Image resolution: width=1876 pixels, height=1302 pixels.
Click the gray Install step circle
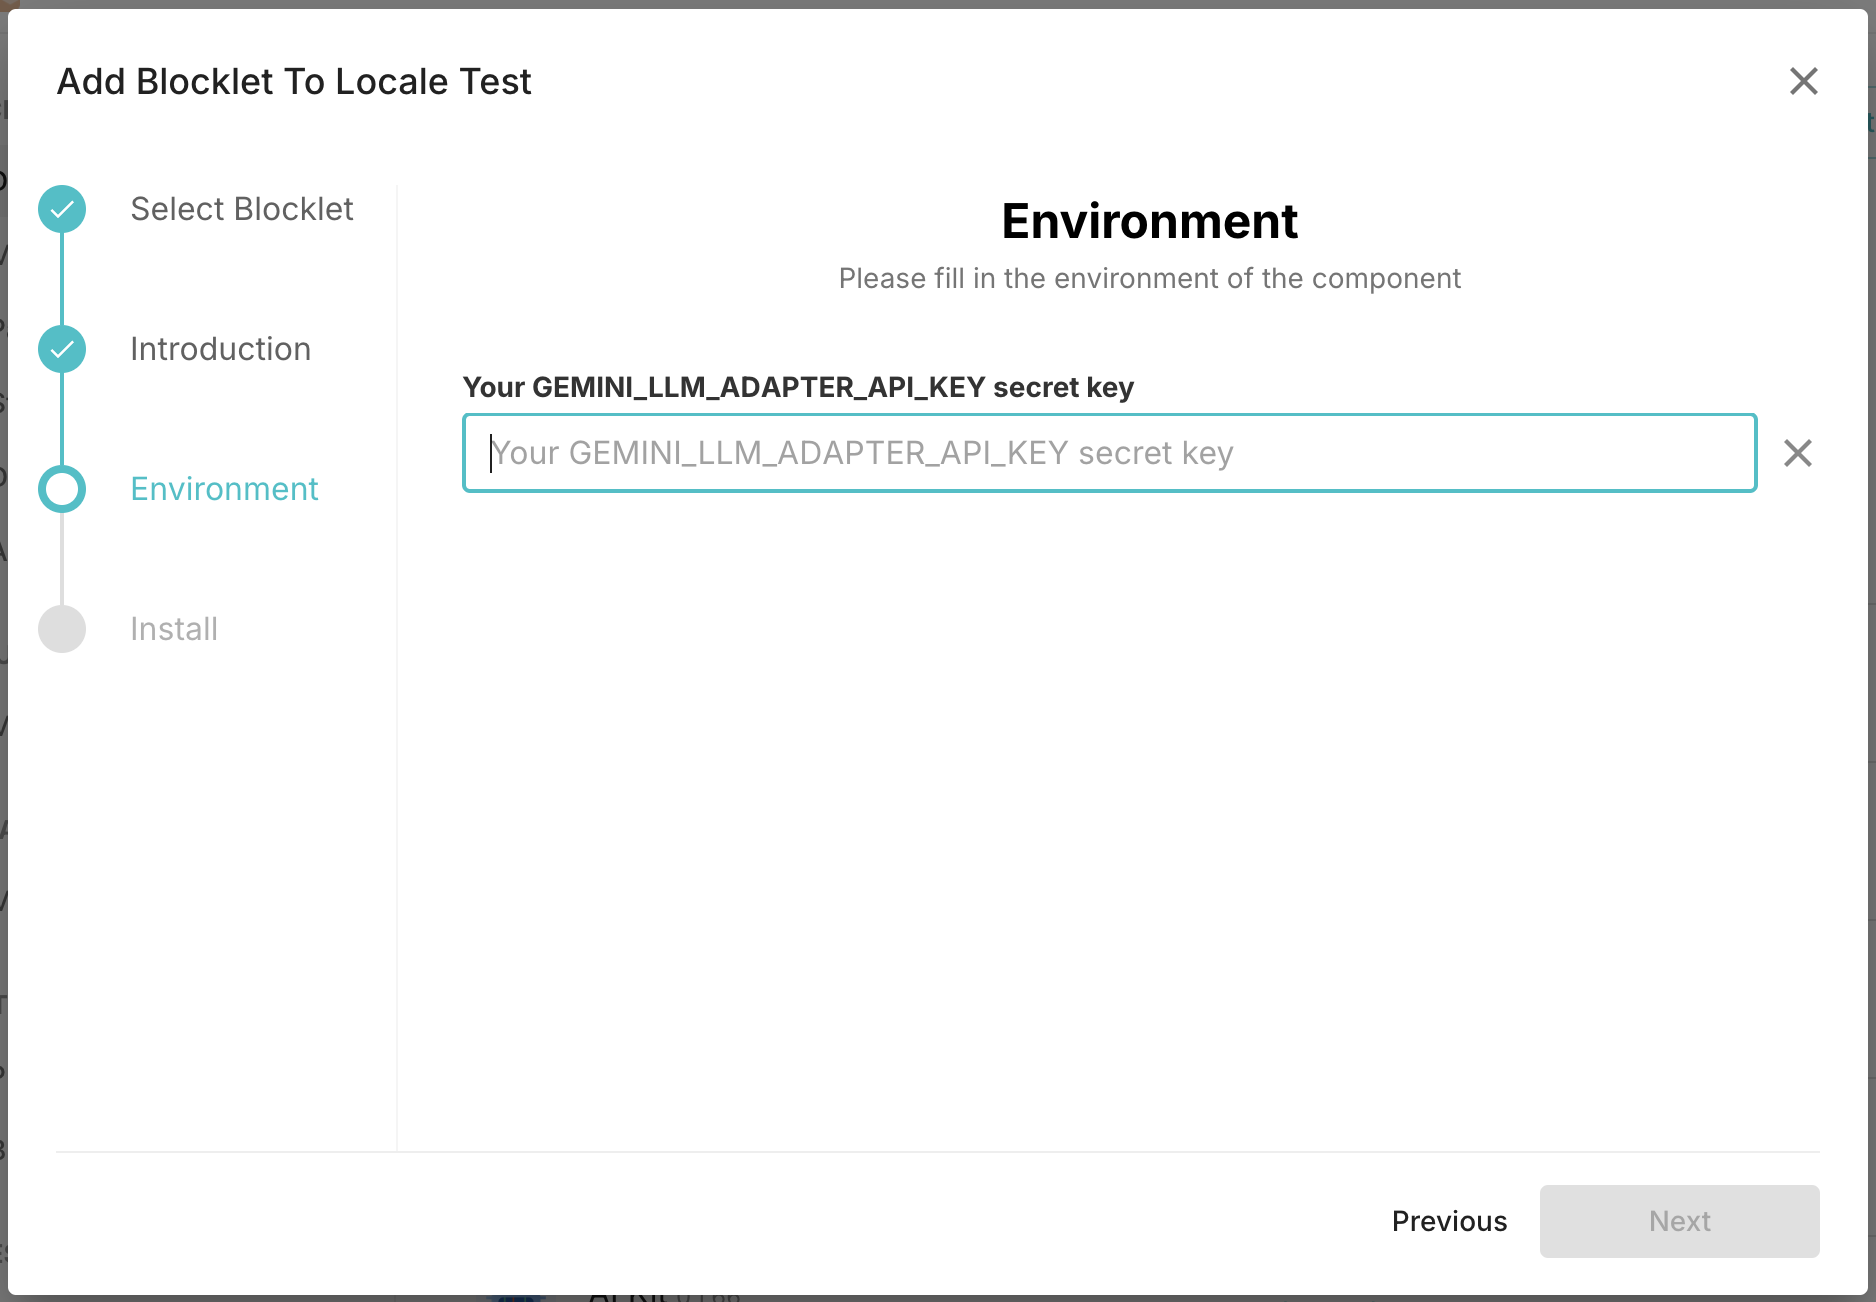click(62, 629)
